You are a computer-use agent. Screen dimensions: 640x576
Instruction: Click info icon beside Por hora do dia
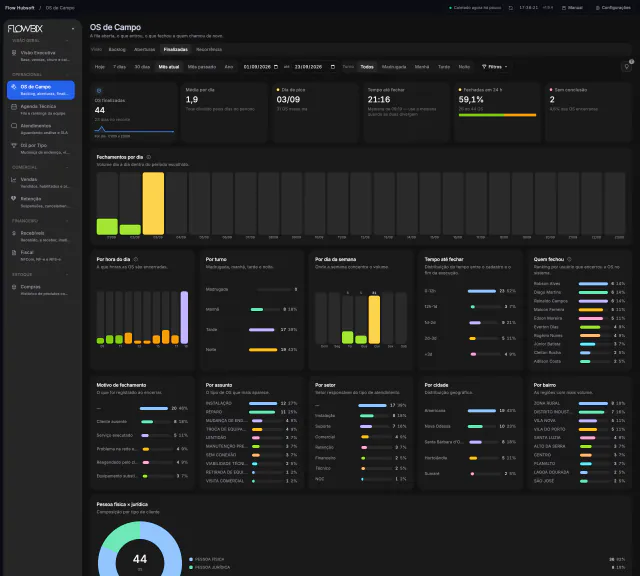(x=136, y=259)
